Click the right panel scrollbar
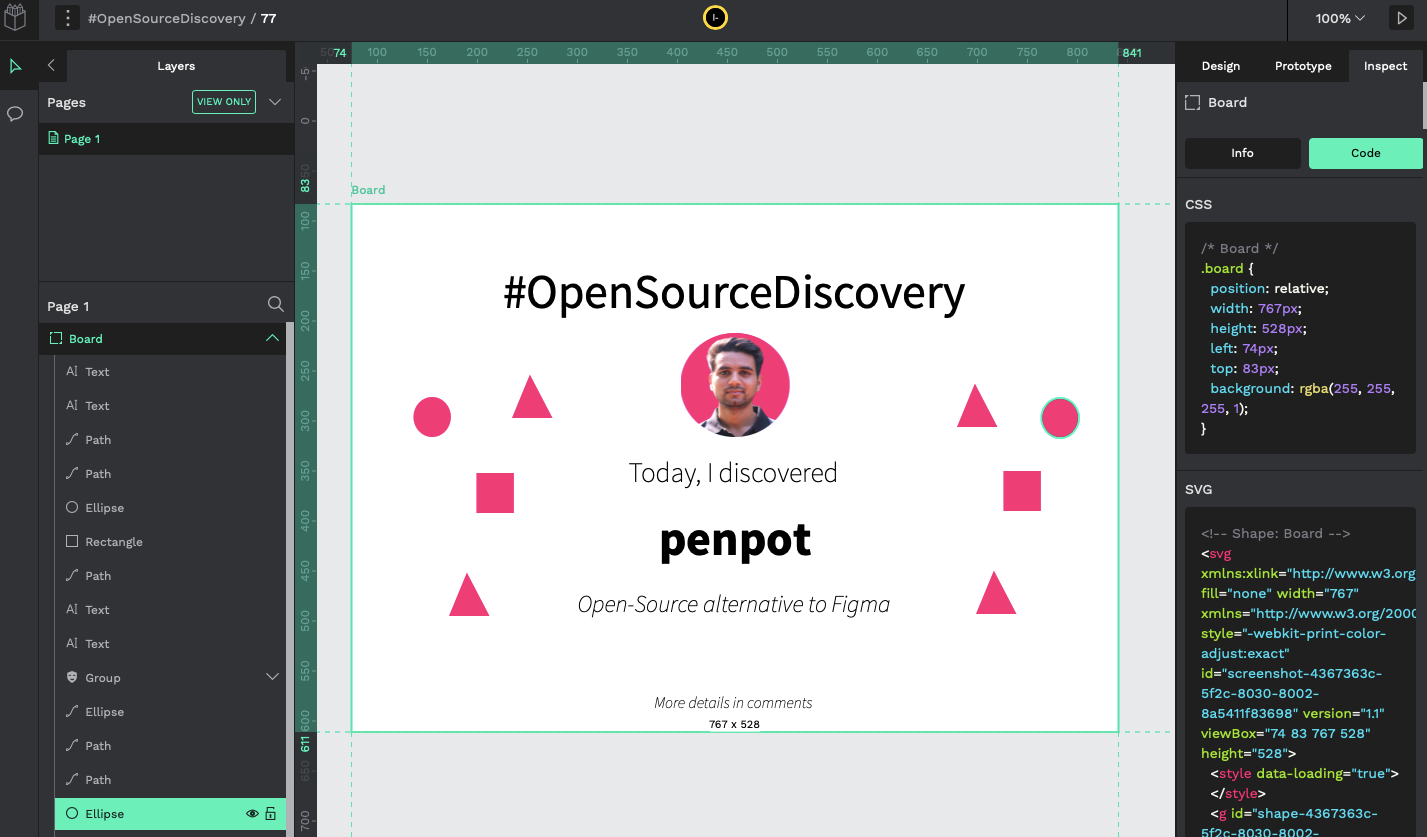Screen dimensions: 1427x837 click(x=1424, y=105)
